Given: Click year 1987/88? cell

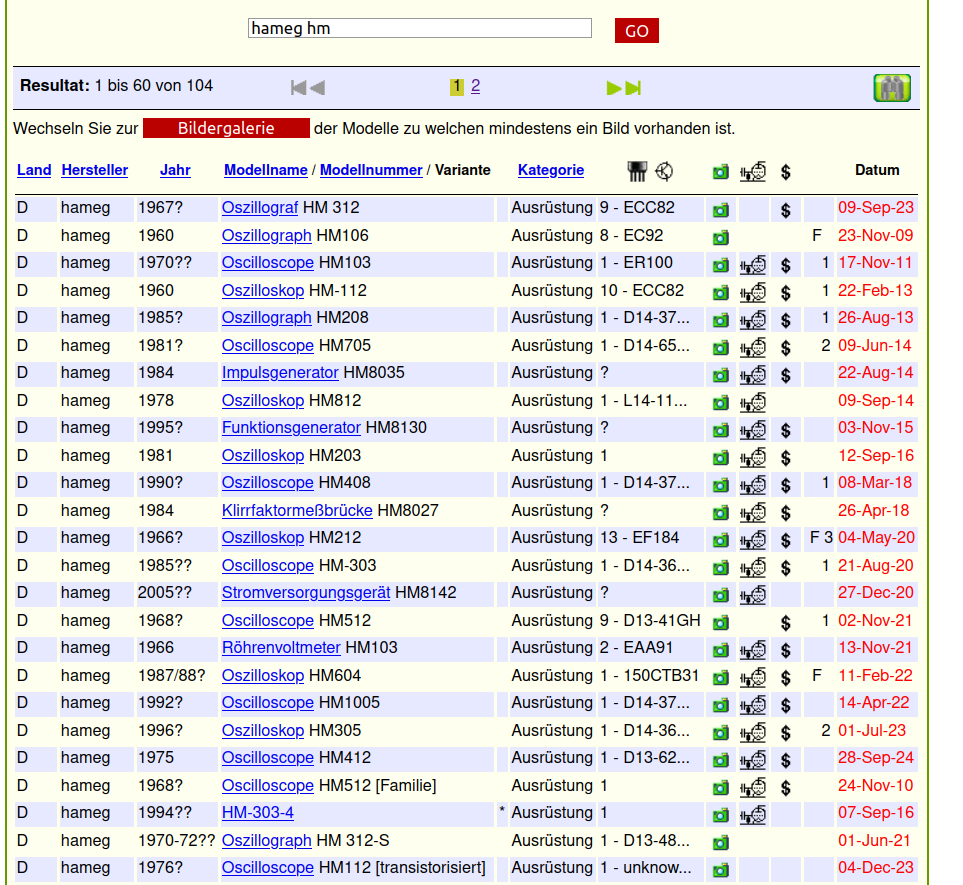Looking at the screenshot, I should [x=171, y=676].
